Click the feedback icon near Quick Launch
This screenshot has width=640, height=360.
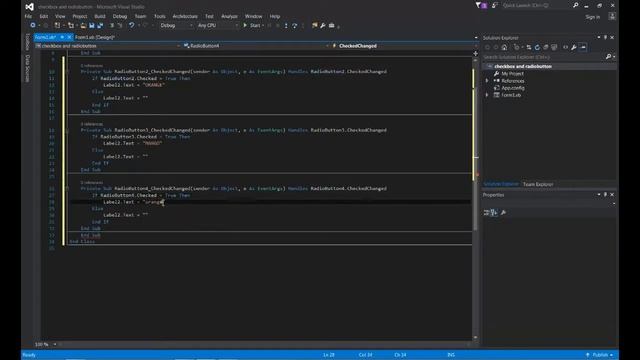[495, 5]
